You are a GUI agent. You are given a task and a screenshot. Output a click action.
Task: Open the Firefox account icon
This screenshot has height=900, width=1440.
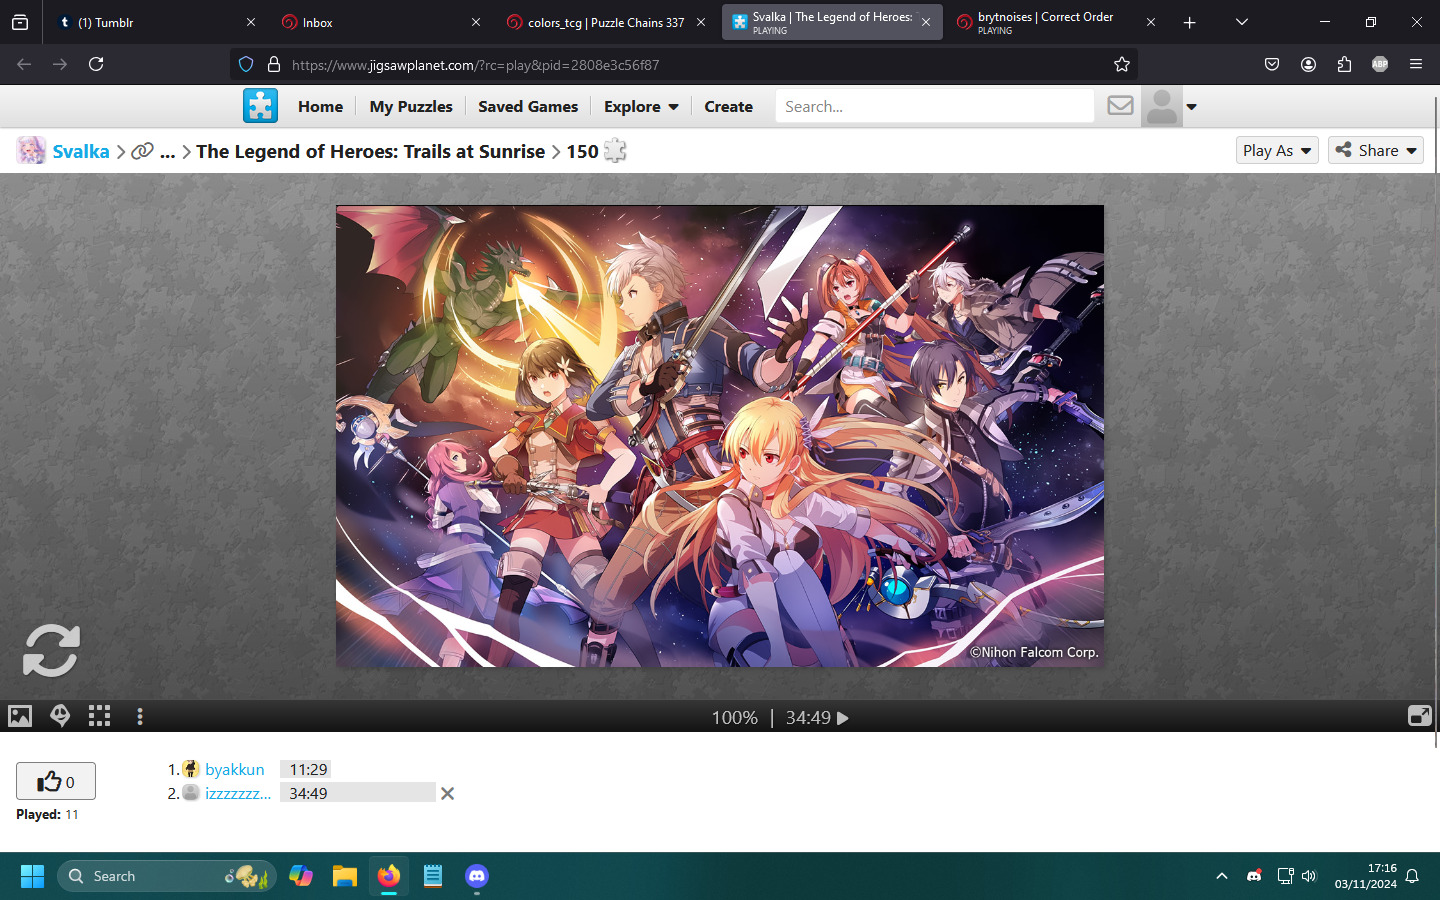[x=1308, y=64]
